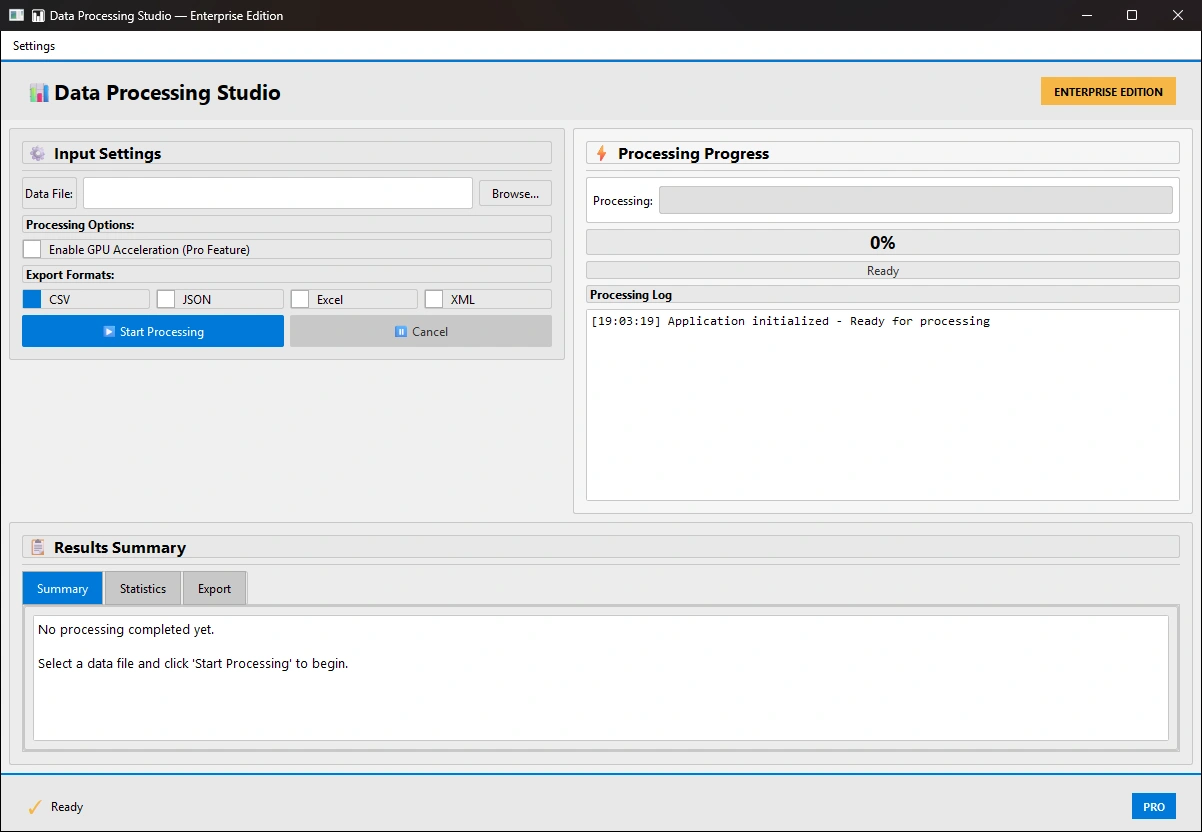Click the Cancel button
Viewport: 1202px width, 832px height.
[421, 331]
